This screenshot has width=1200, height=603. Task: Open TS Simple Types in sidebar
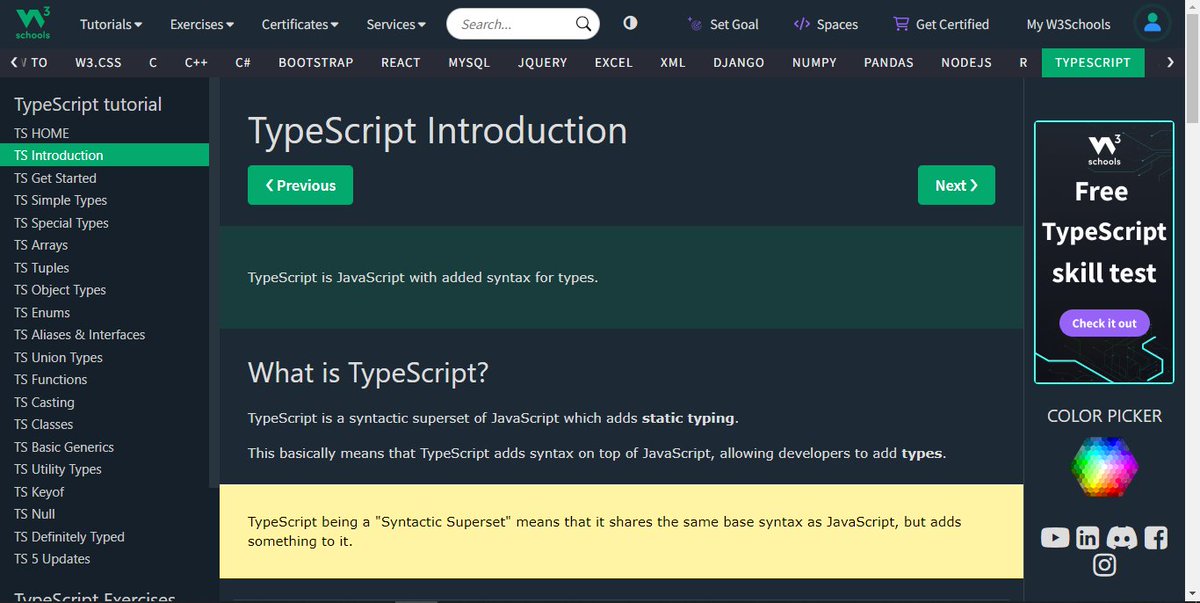104,200
